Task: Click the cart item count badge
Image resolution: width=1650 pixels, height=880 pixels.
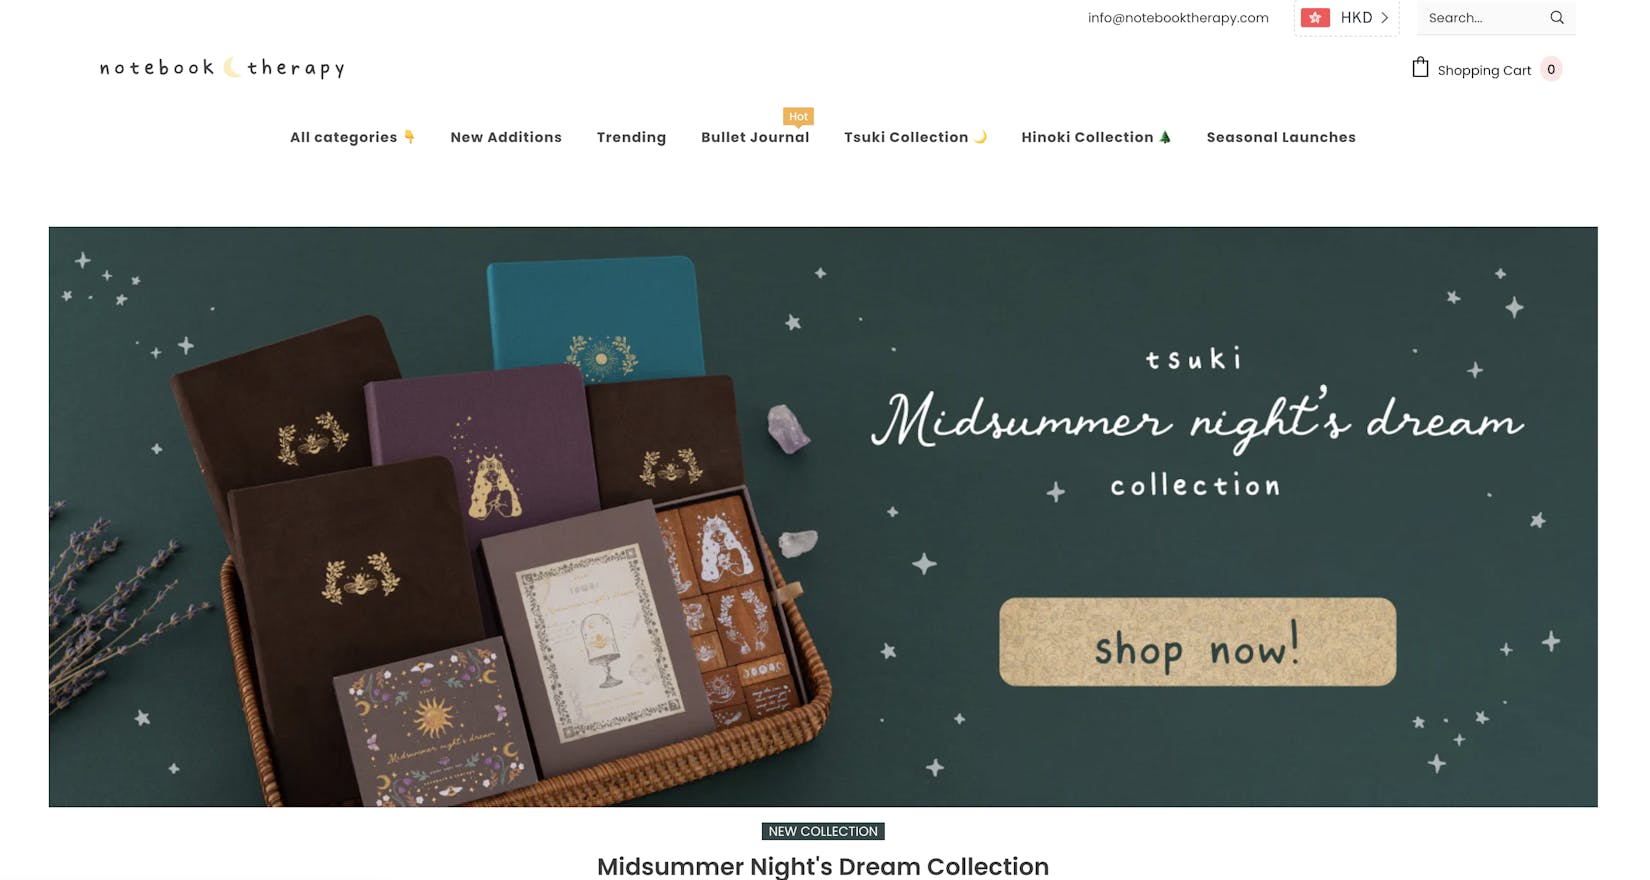Action: [x=1551, y=69]
